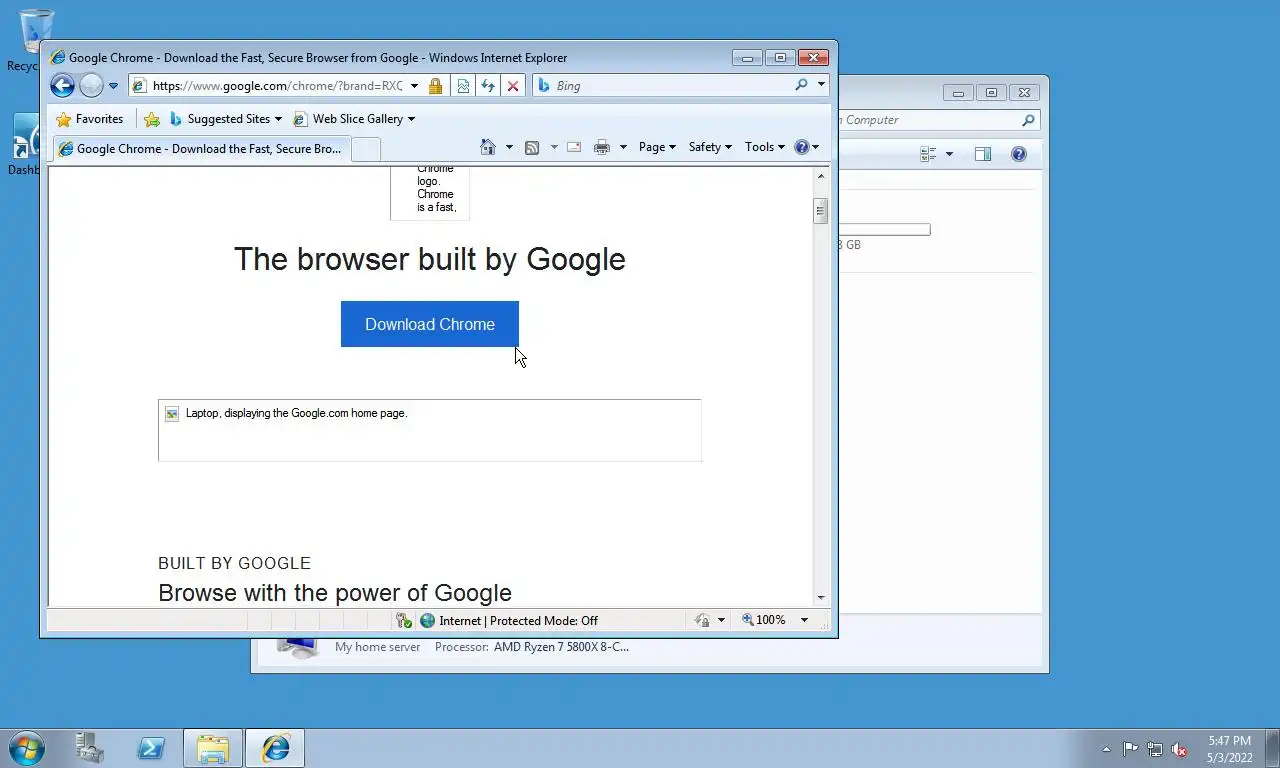Switch to Windows Explorer in taskbar
1280x768 pixels.
point(213,748)
